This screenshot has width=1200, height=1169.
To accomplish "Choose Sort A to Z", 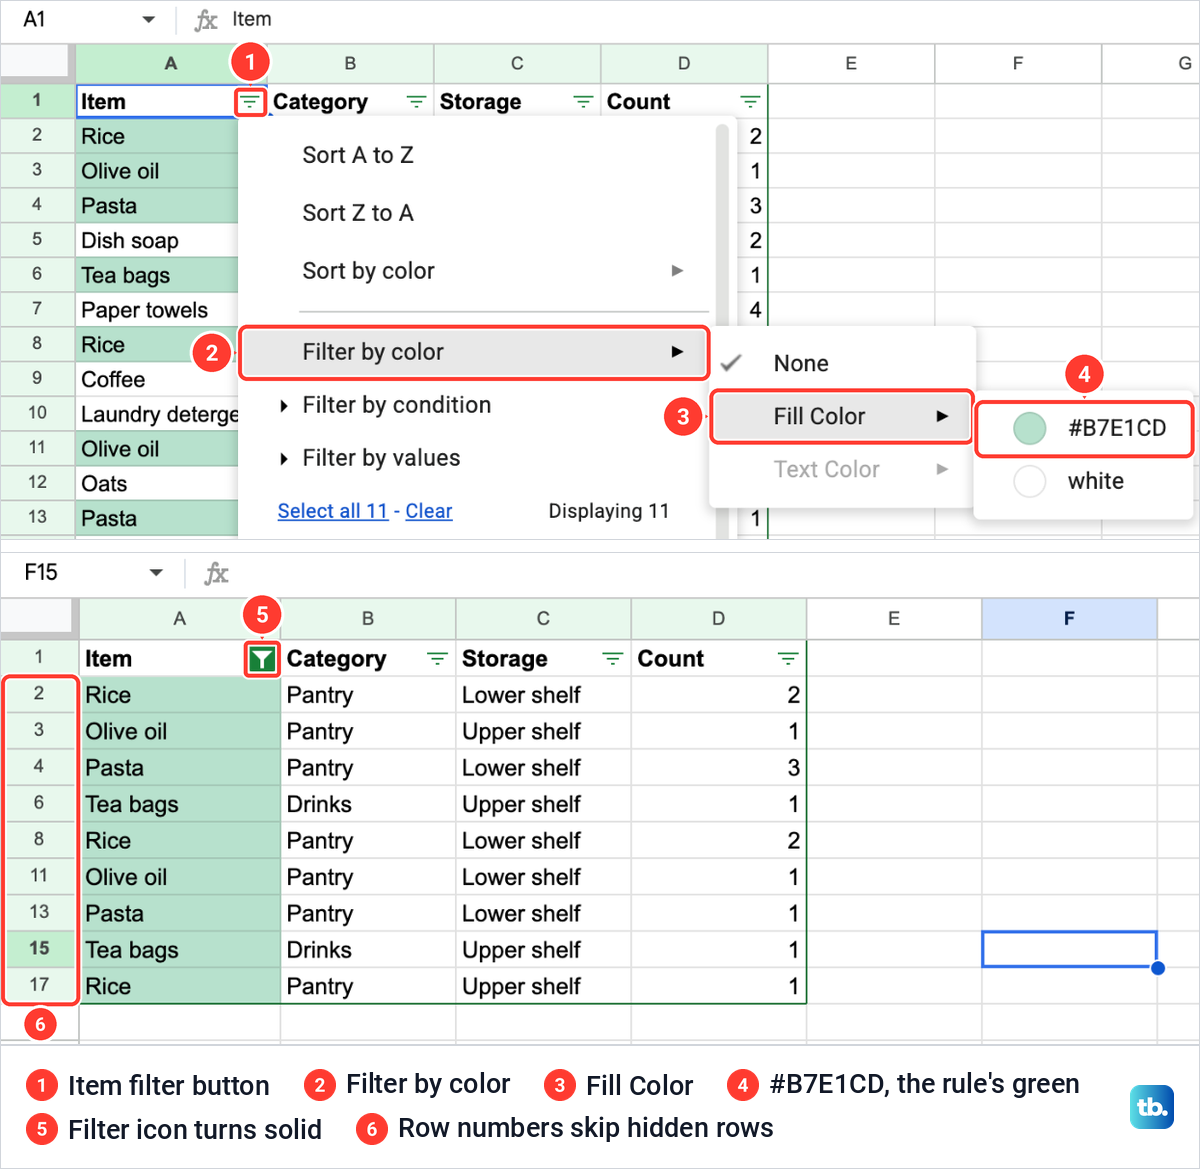I will [358, 155].
